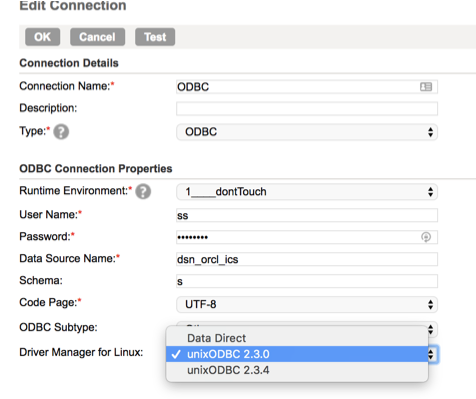Screen dimensions: 476x399
Task: Focus the User Name field containing ss
Action: [307, 215]
